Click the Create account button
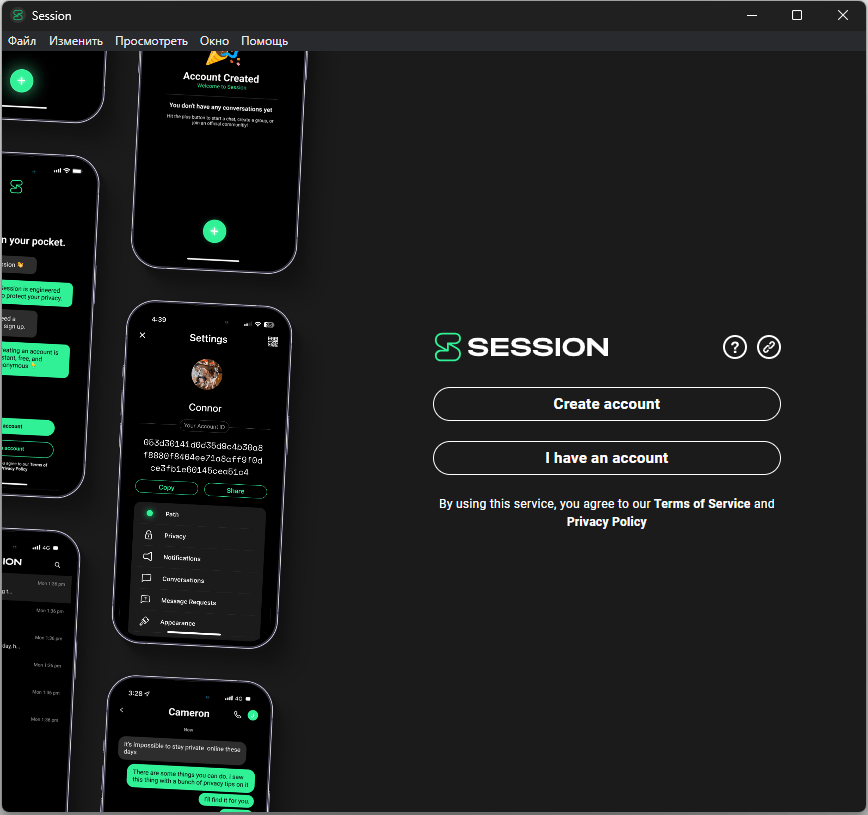Viewport: 868px width, 815px height. coord(607,404)
